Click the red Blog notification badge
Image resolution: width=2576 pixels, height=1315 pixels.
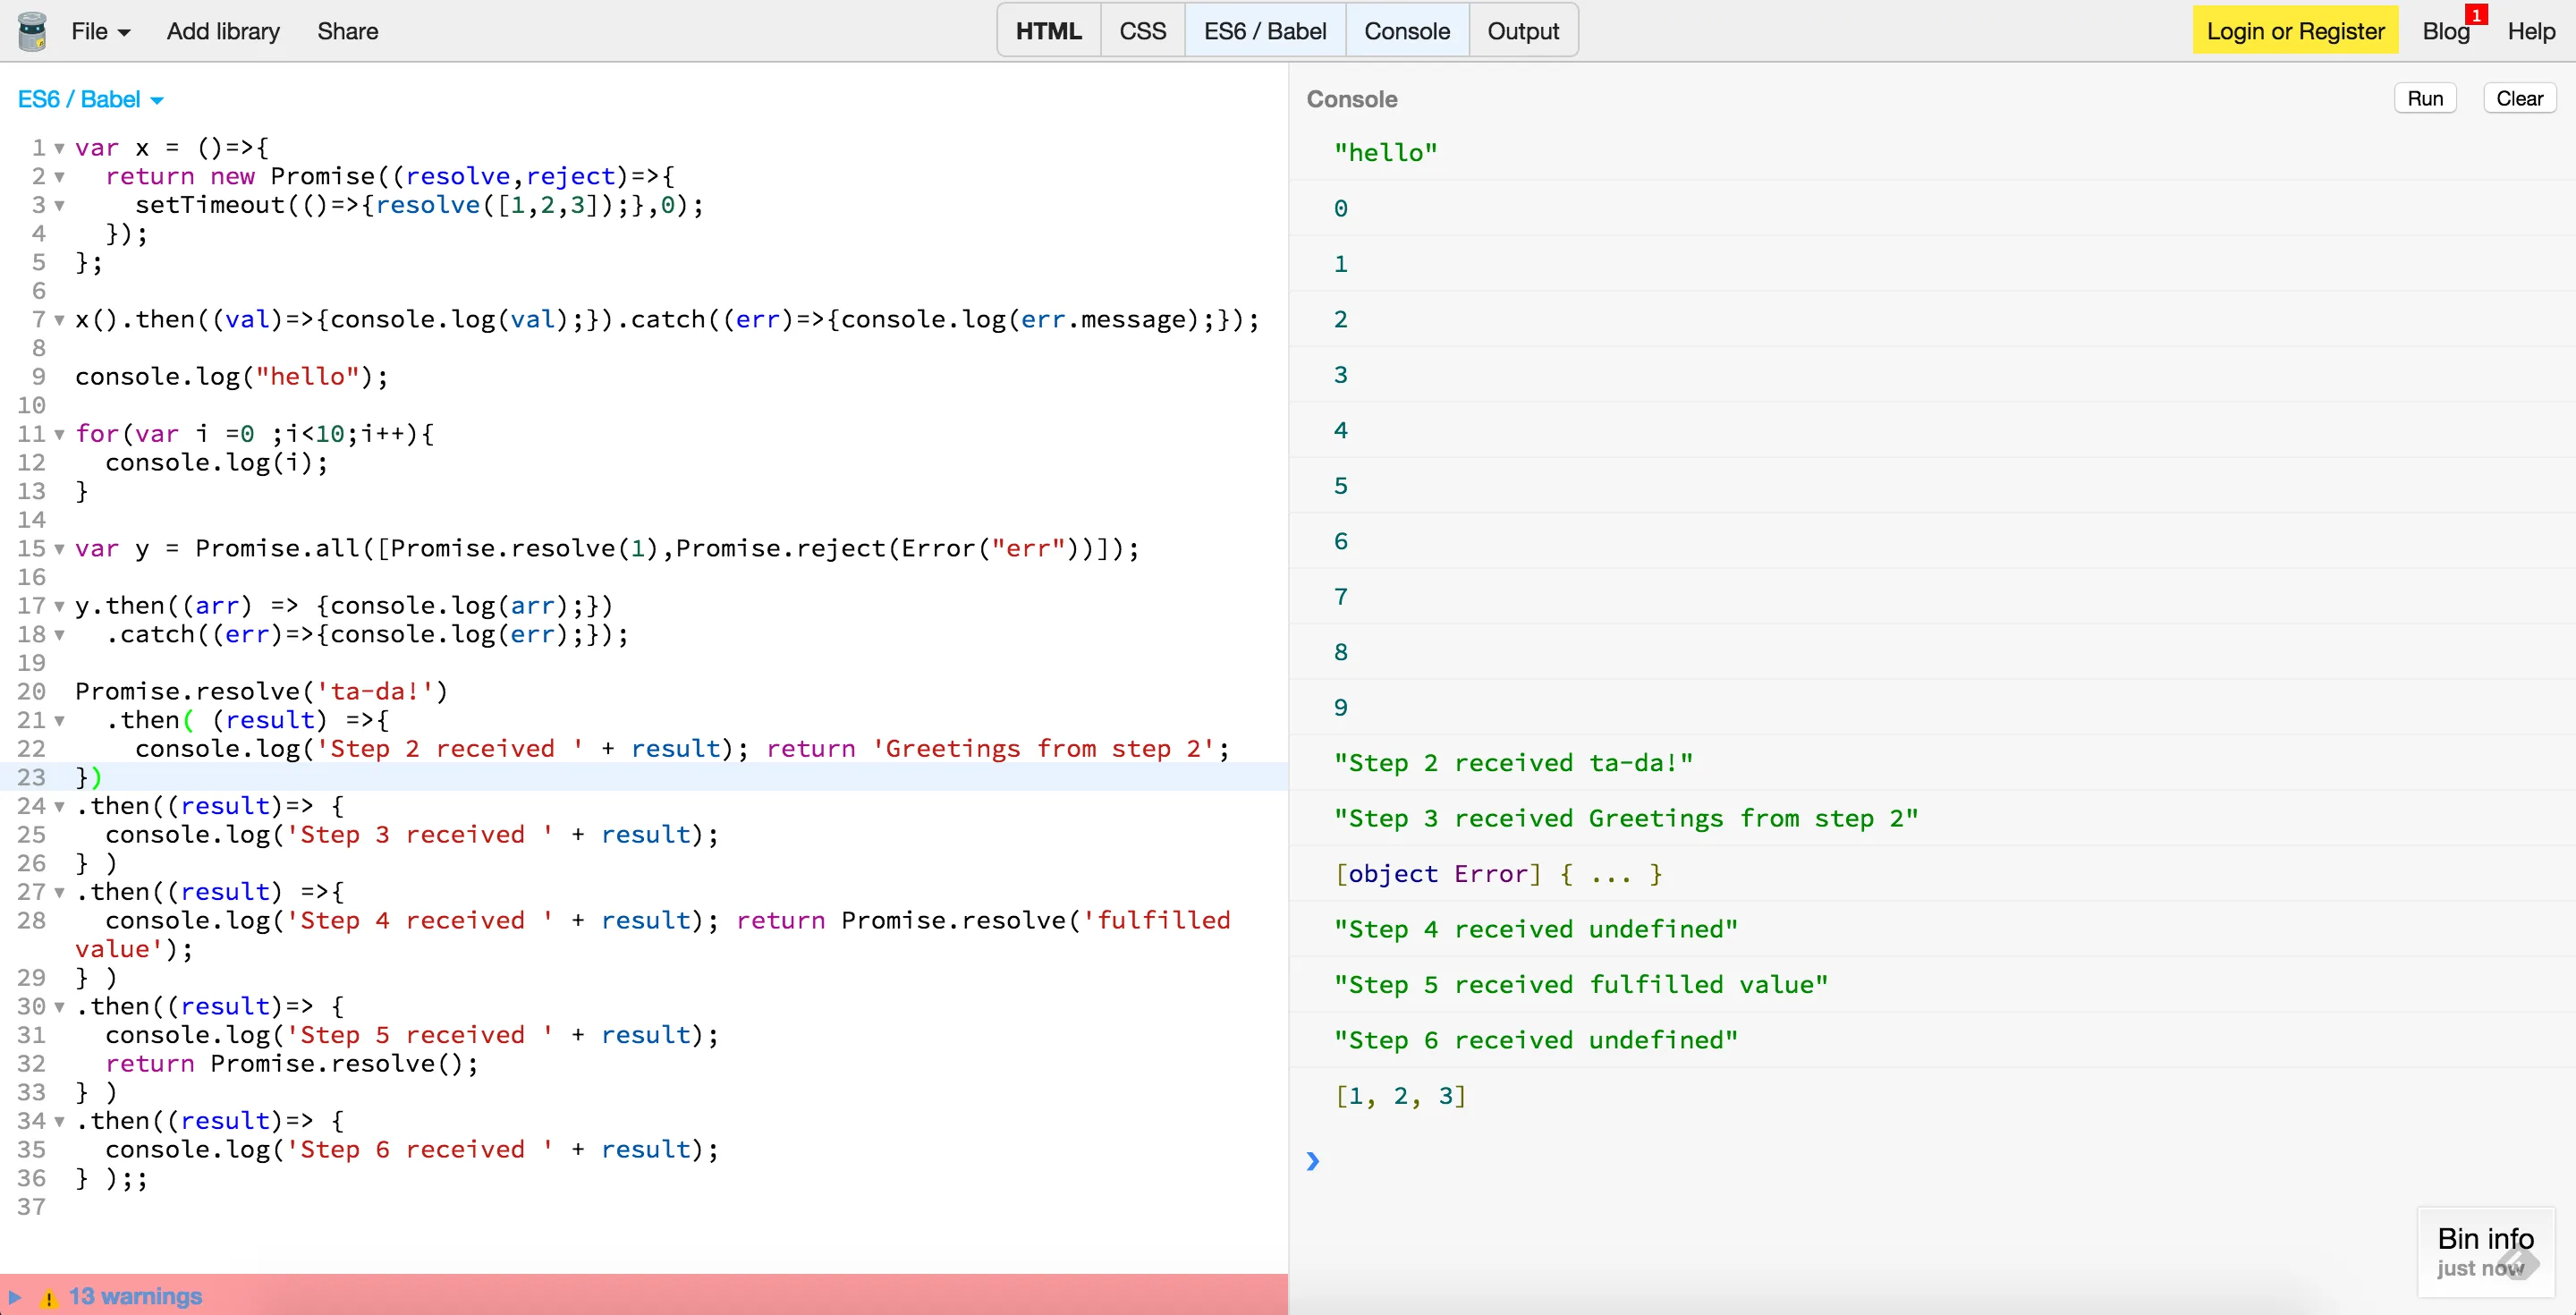click(x=2476, y=15)
